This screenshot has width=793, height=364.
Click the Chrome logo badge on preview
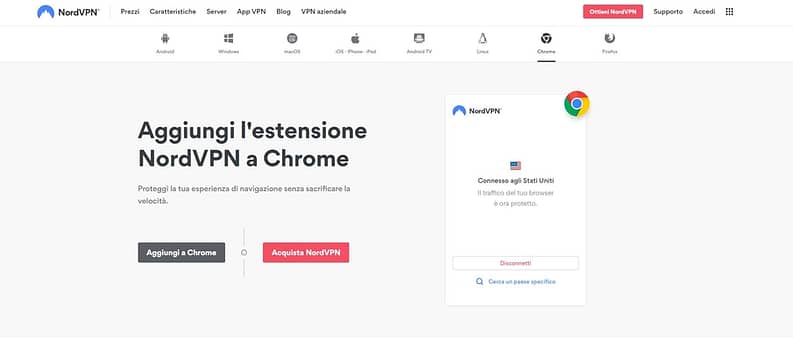577,104
